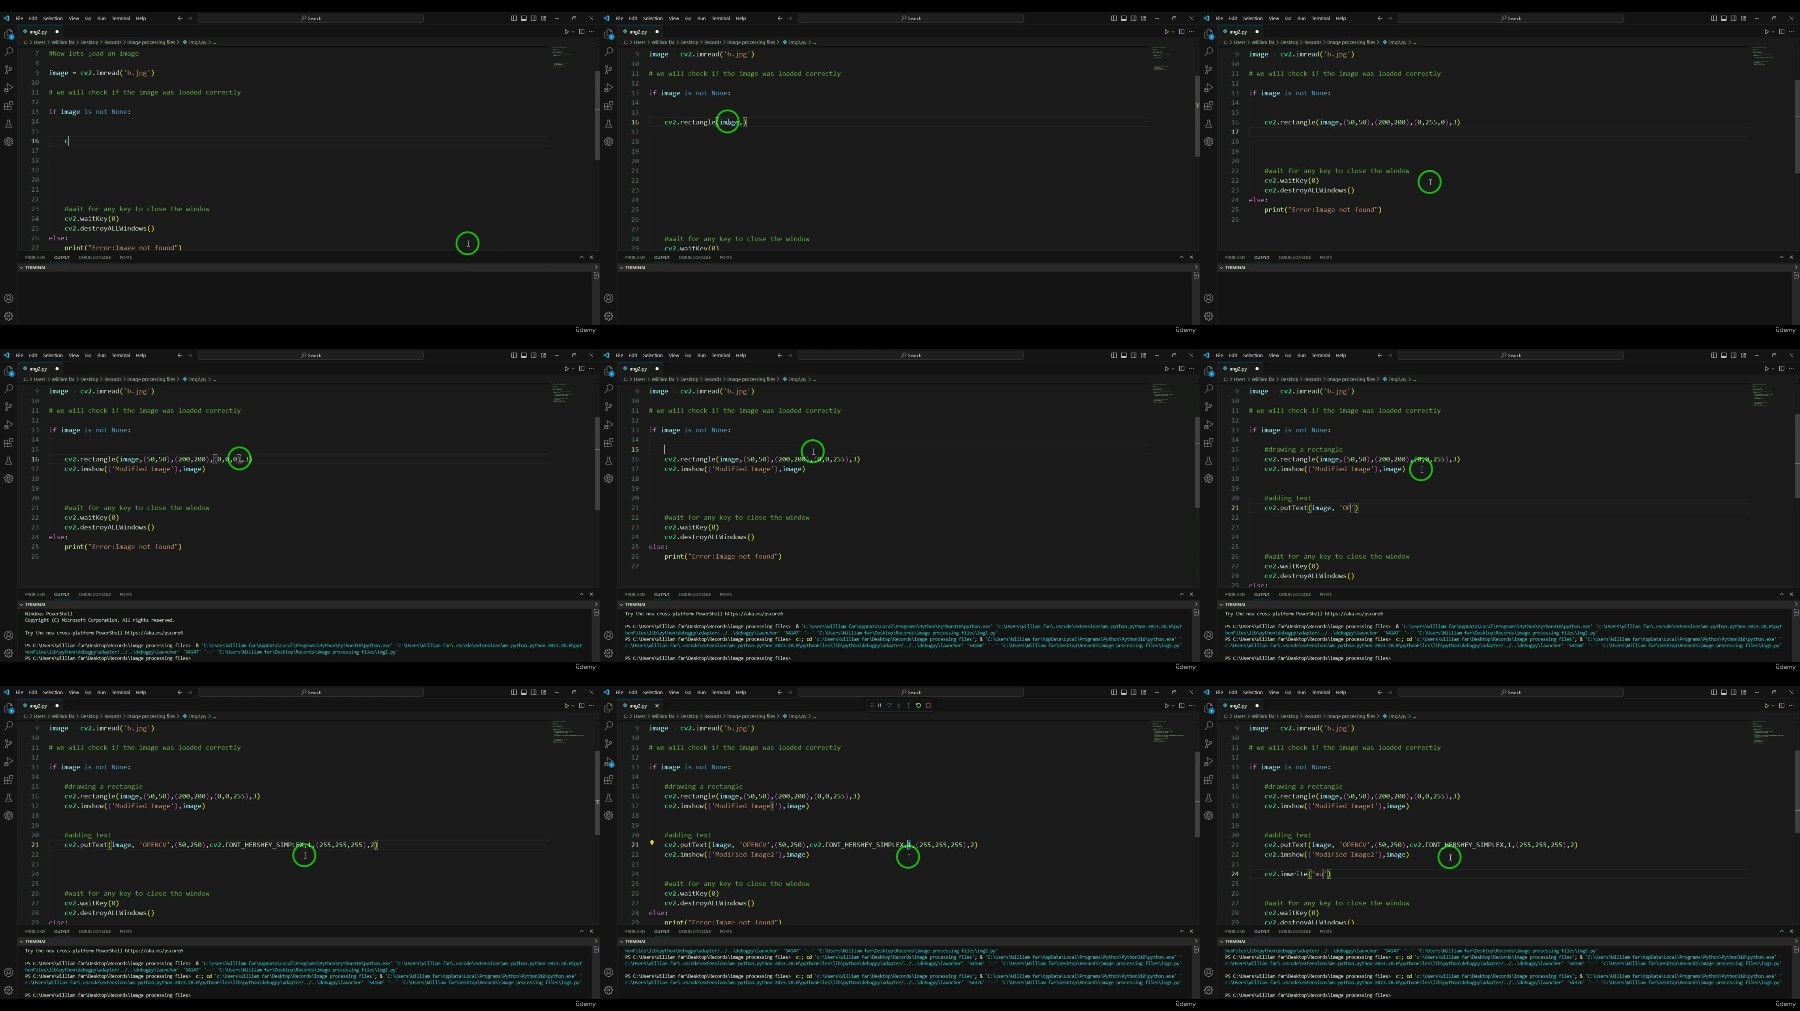The width and height of the screenshot is (1800, 1011).
Task: Open Explorer in the debug-toolbar frame
Action: point(608,707)
